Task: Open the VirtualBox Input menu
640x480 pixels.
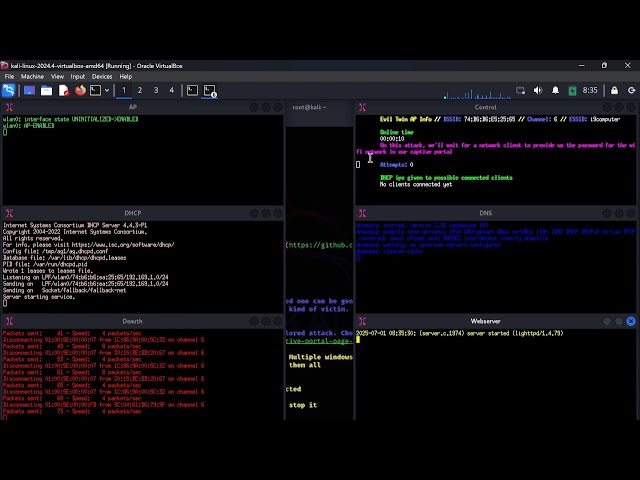Action: click(x=78, y=76)
